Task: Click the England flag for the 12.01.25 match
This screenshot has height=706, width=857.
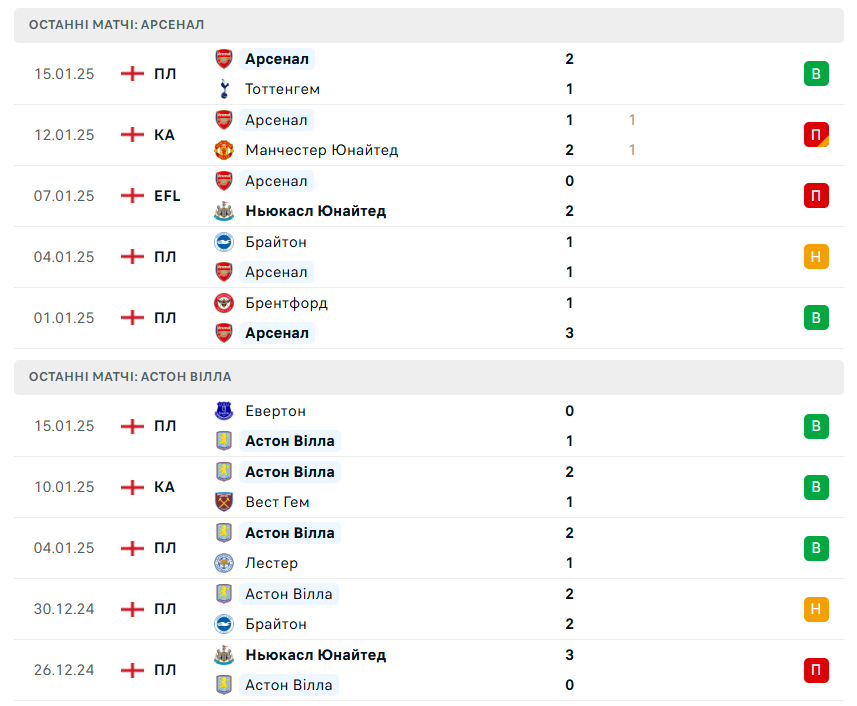Action: point(132,135)
